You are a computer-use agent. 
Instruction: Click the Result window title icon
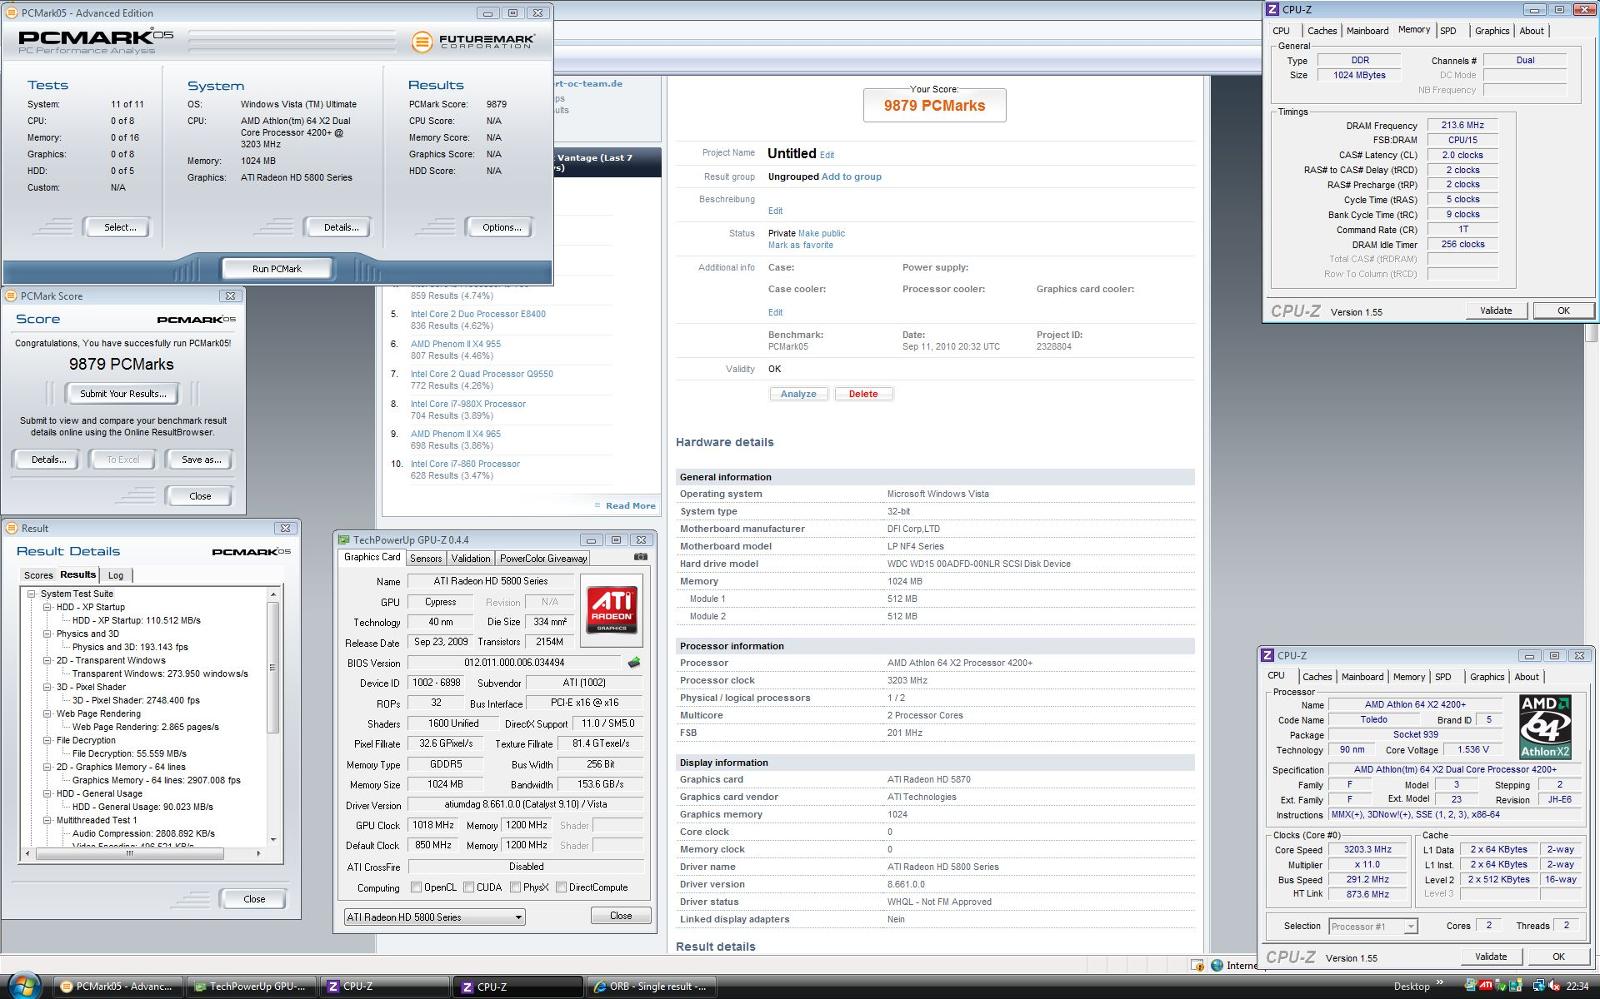click(12, 528)
